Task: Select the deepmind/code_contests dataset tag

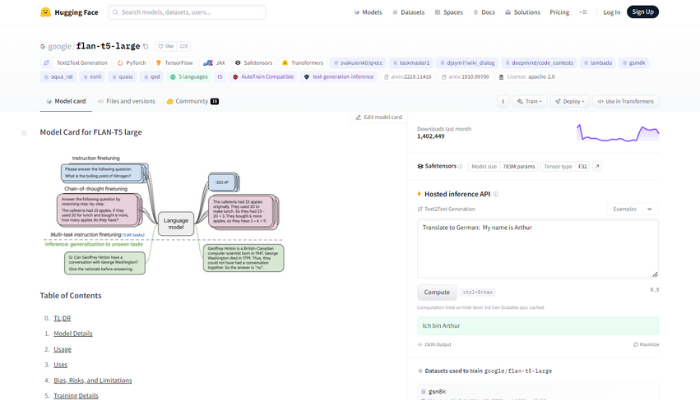Action: (539, 63)
